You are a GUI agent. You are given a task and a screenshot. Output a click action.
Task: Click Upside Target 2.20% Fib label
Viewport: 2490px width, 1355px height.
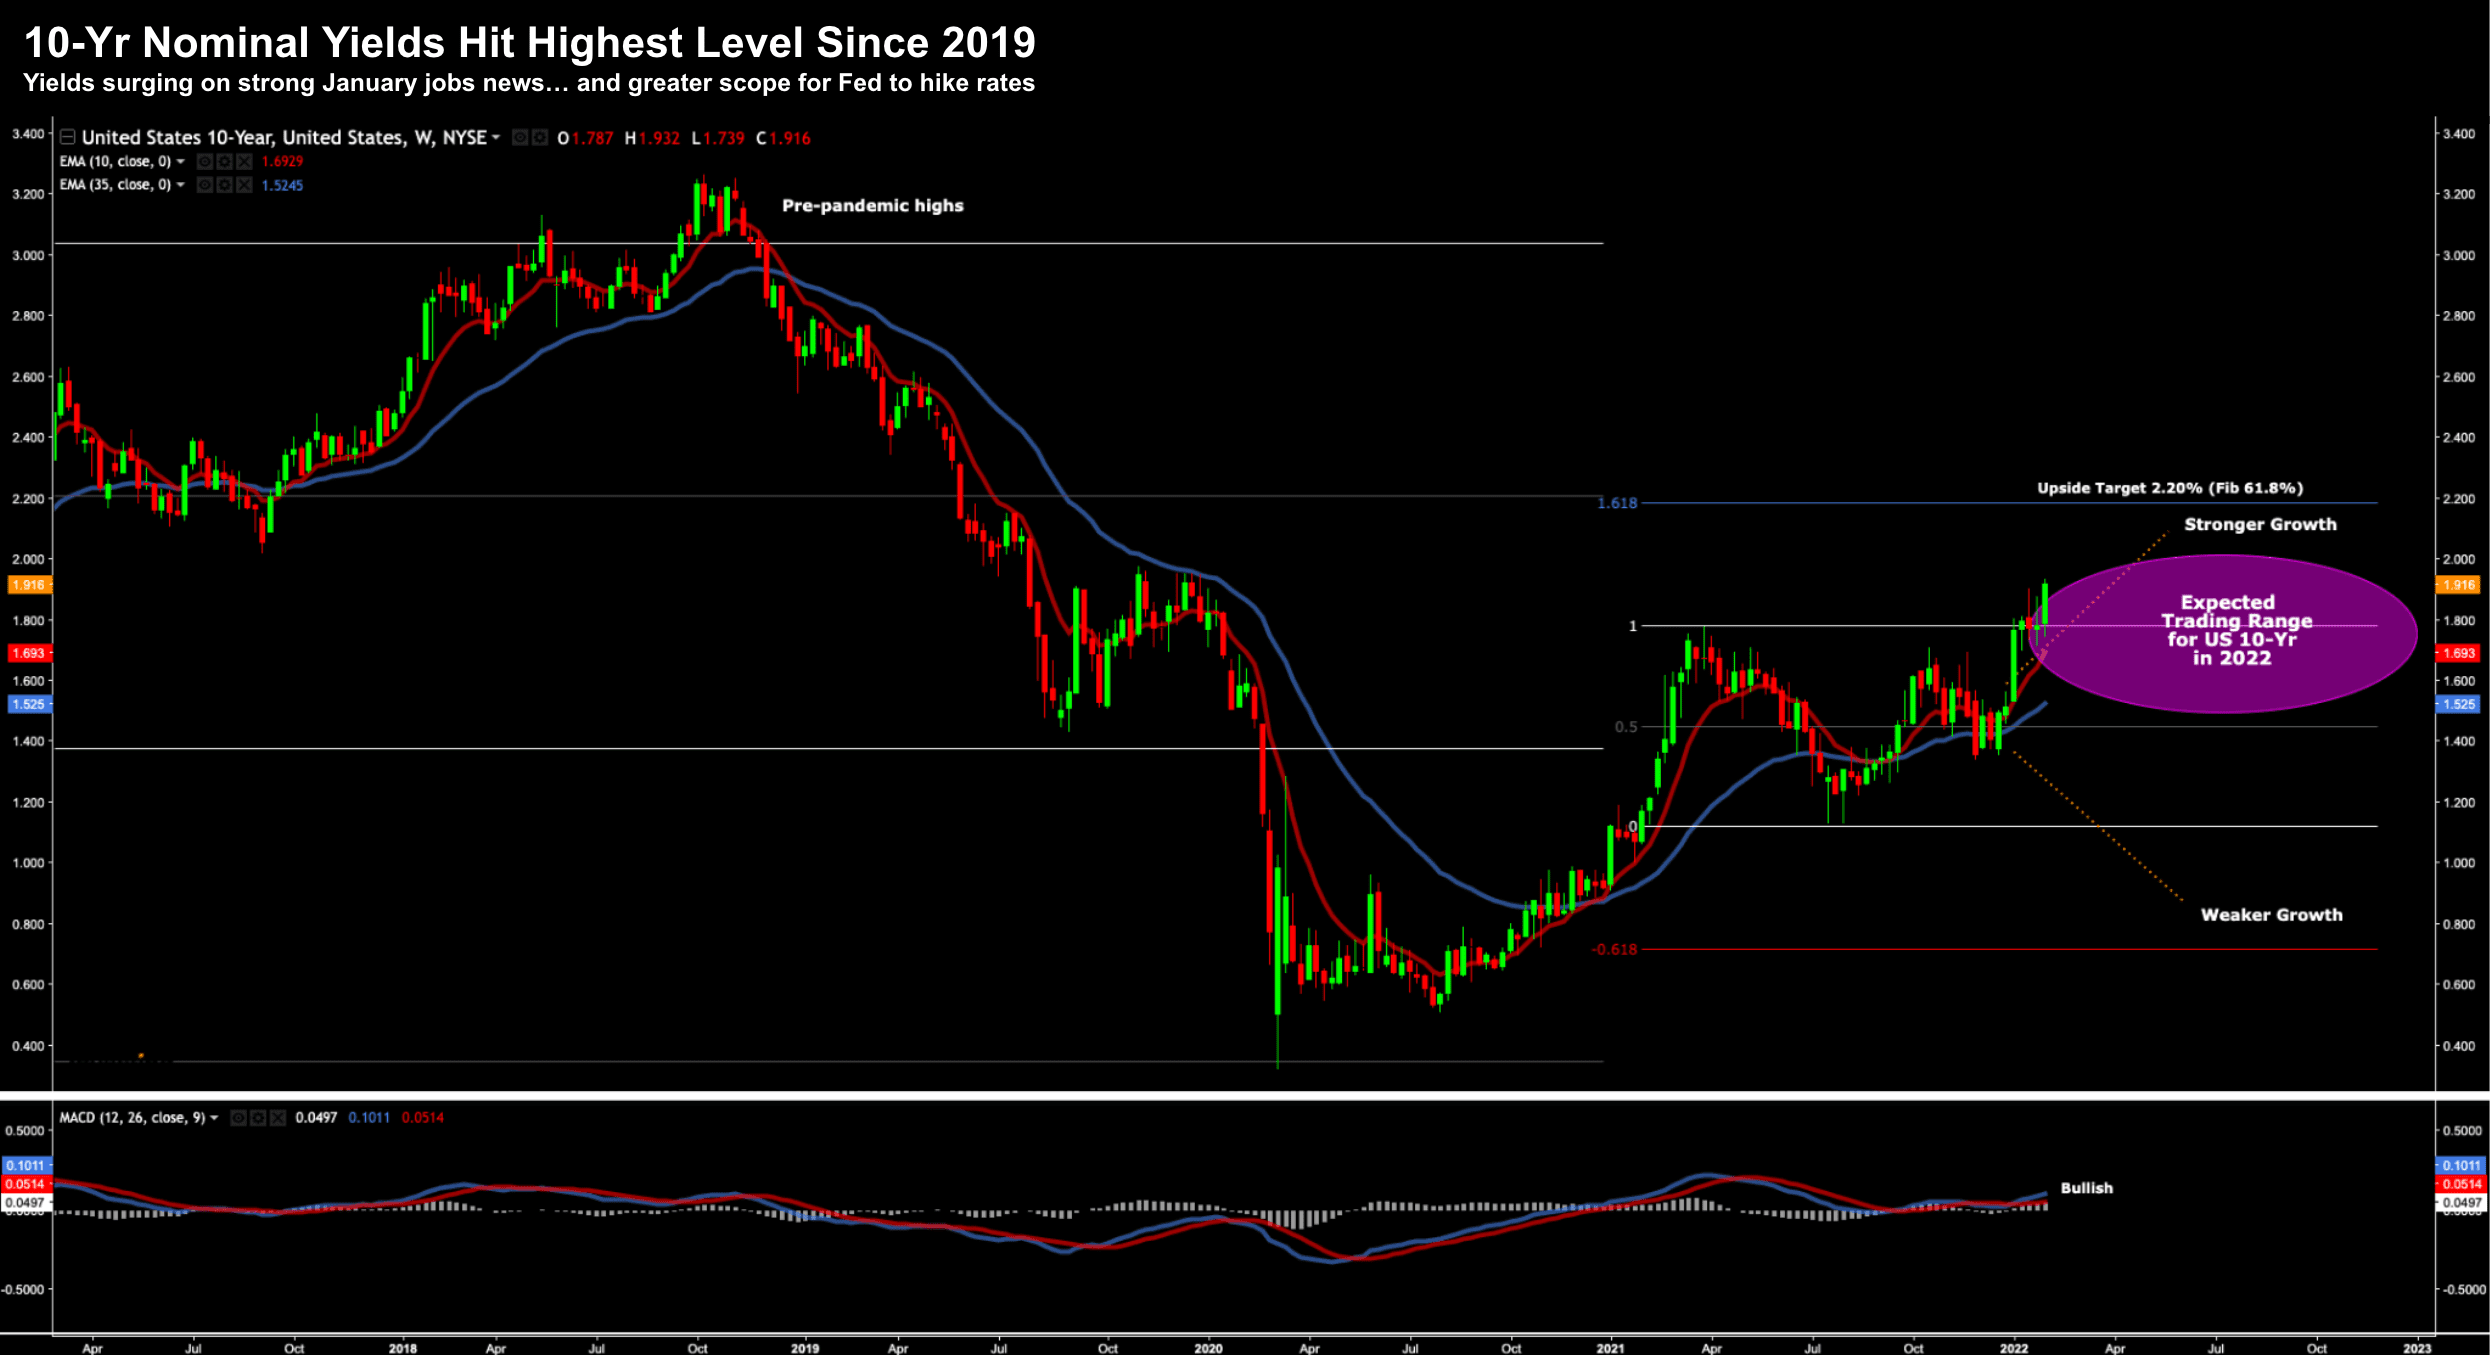click(2170, 488)
